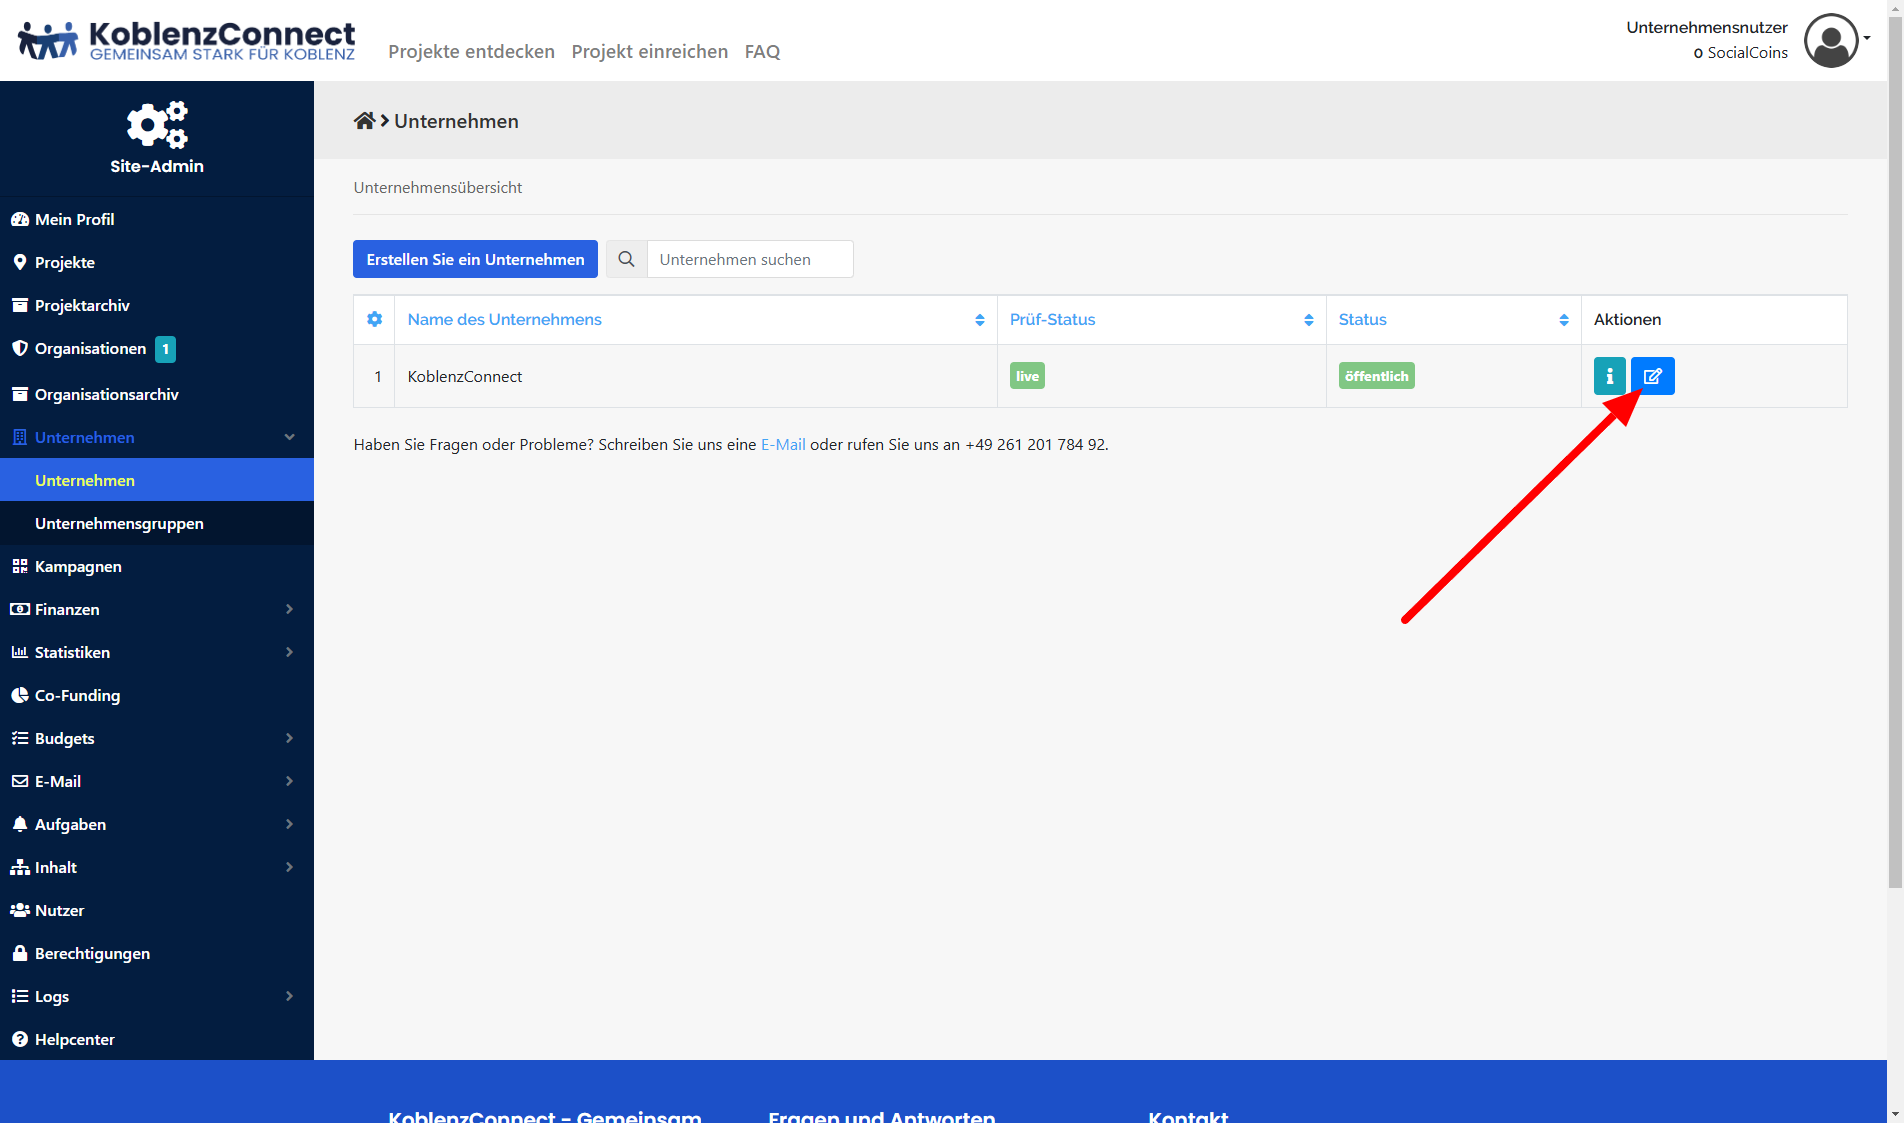
Task: Open info icon for KoblenzConnect row
Action: point(1609,376)
